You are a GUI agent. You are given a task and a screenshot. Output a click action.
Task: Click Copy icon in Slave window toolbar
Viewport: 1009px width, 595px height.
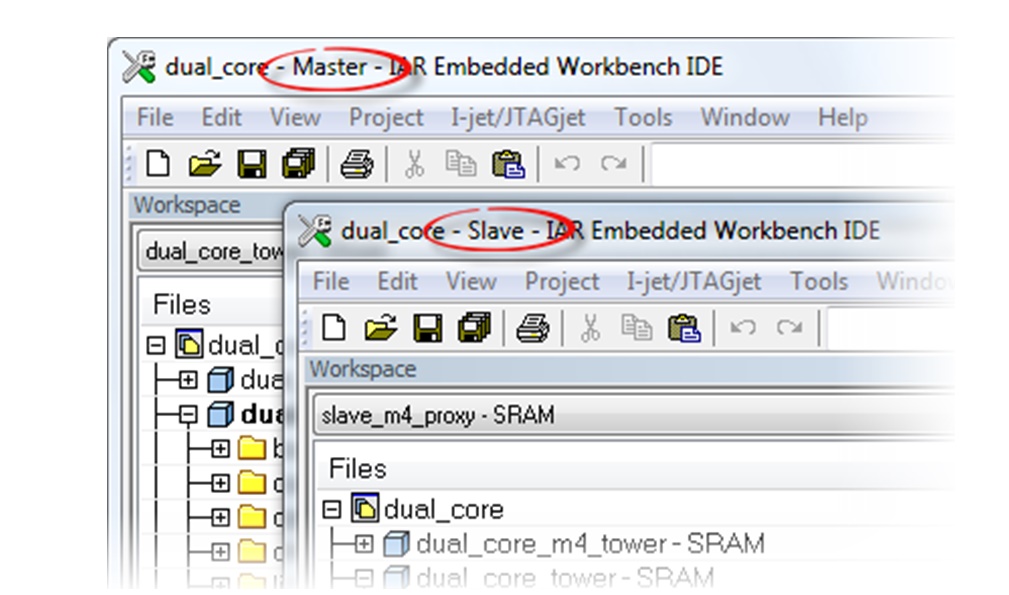[x=636, y=328]
